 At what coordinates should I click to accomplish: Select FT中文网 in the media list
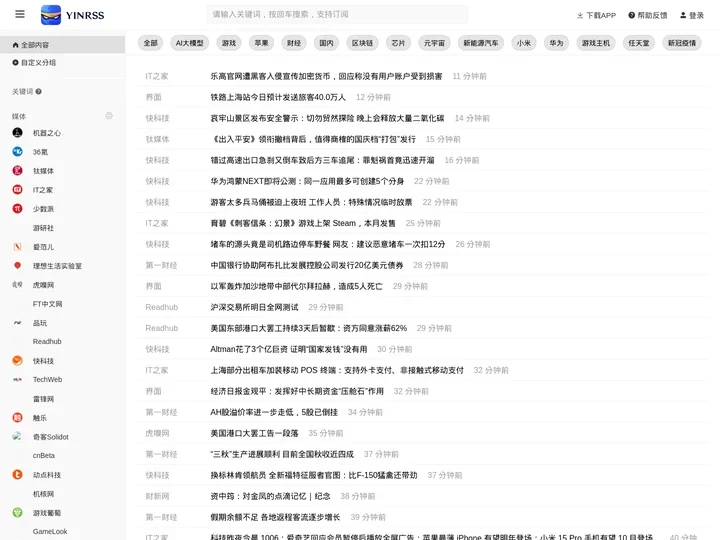47,304
